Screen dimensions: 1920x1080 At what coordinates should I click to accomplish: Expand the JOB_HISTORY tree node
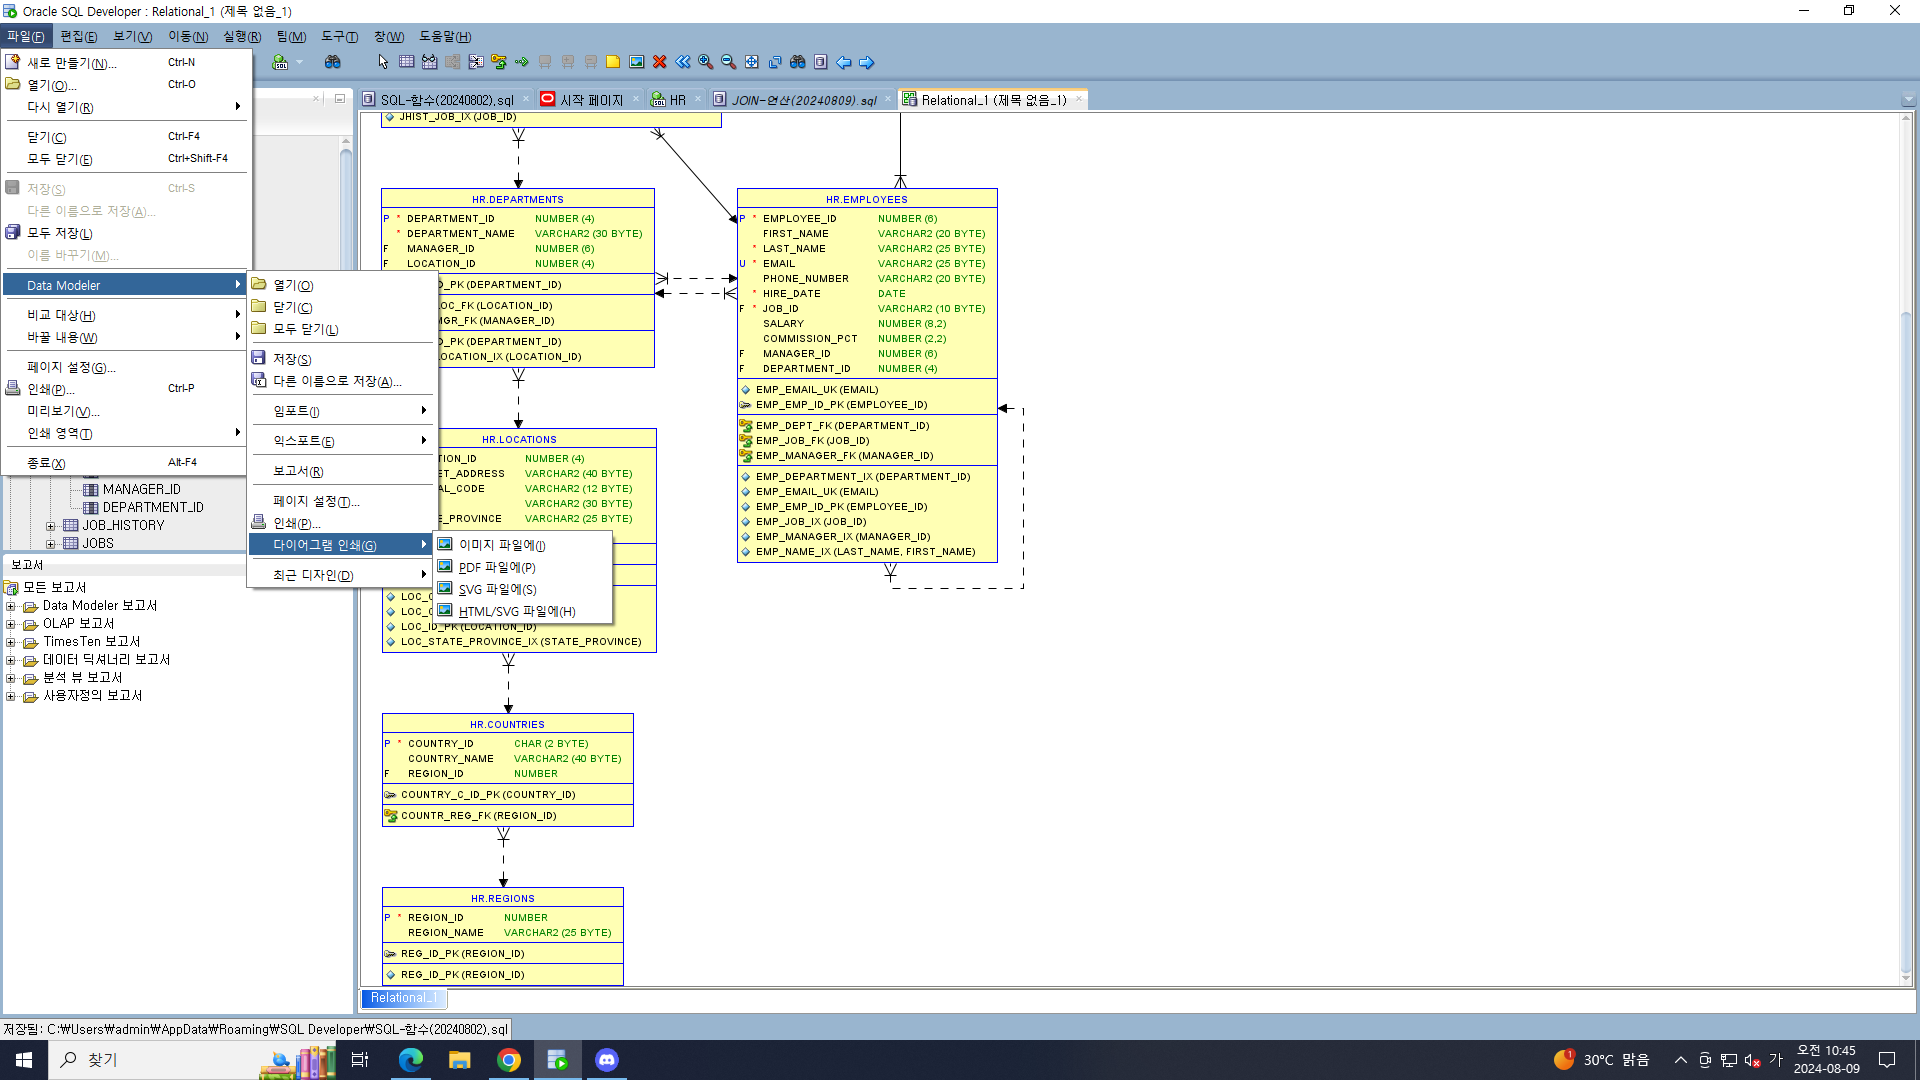click(x=51, y=526)
